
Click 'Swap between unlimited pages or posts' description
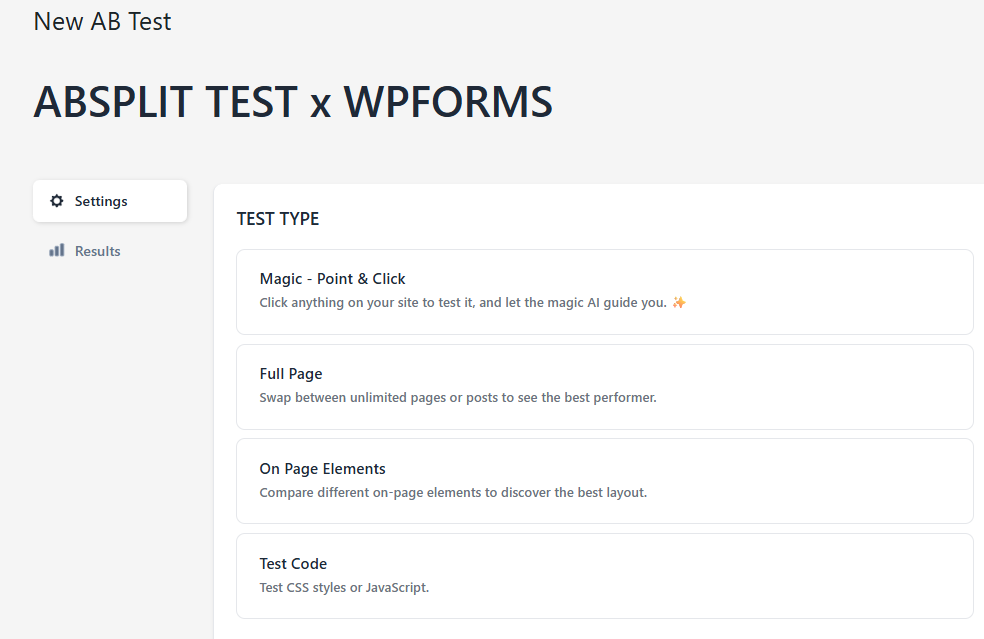pyautogui.click(x=458, y=397)
